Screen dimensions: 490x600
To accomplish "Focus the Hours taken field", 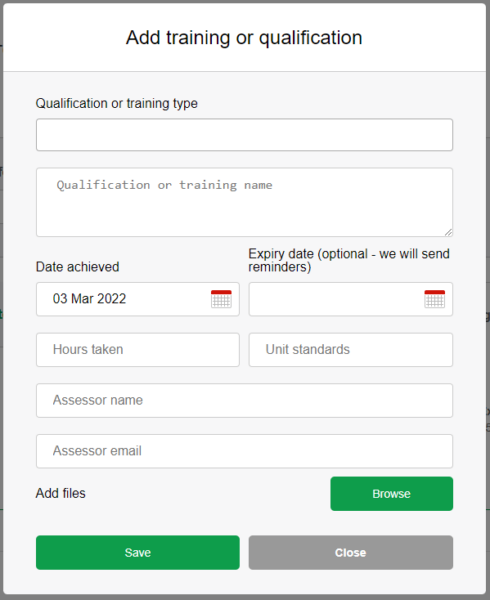I will coord(138,350).
